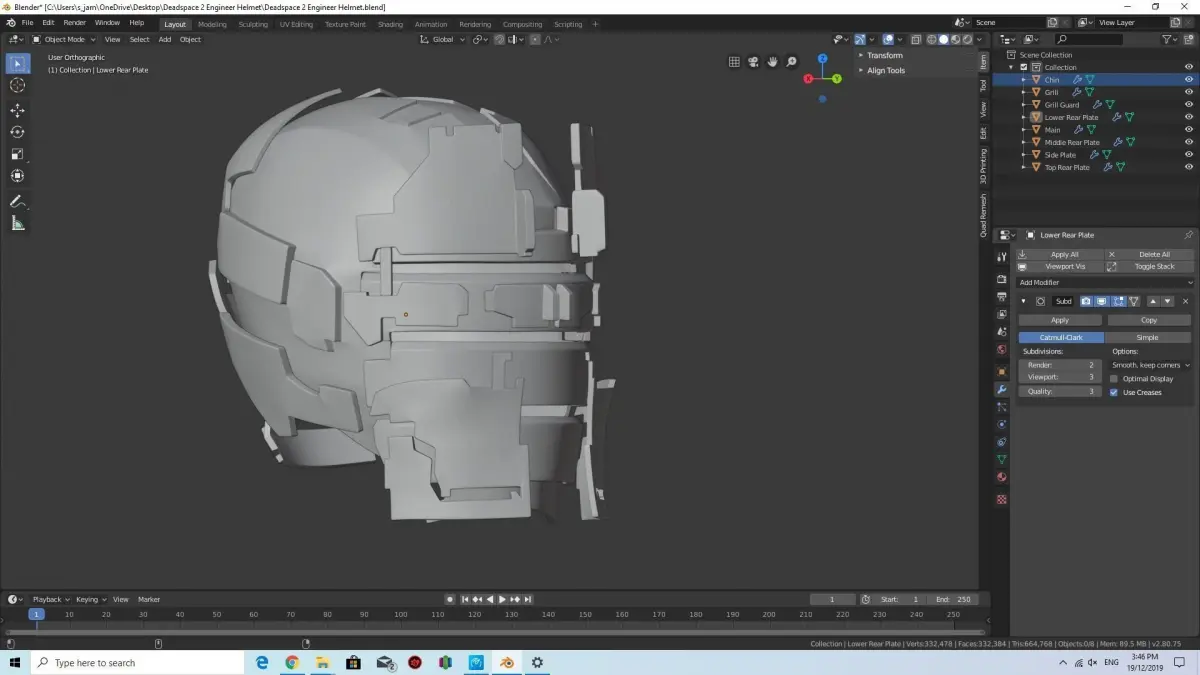Select the Move tool in the left toolbar
The image size is (1200, 675).
(x=17, y=110)
